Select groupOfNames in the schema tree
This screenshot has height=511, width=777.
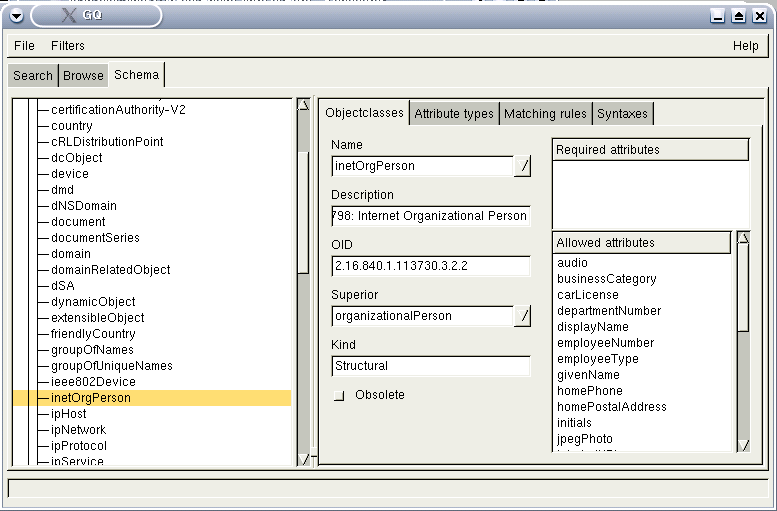coord(92,350)
